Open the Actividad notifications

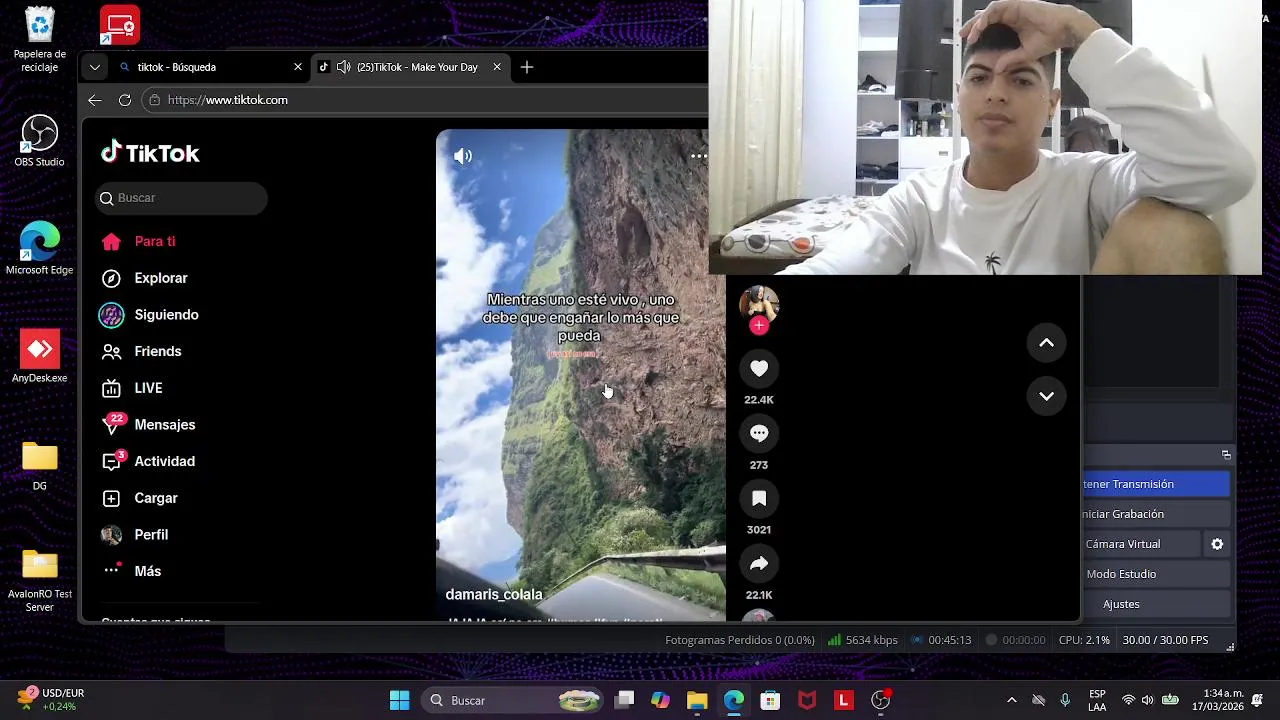(149, 461)
